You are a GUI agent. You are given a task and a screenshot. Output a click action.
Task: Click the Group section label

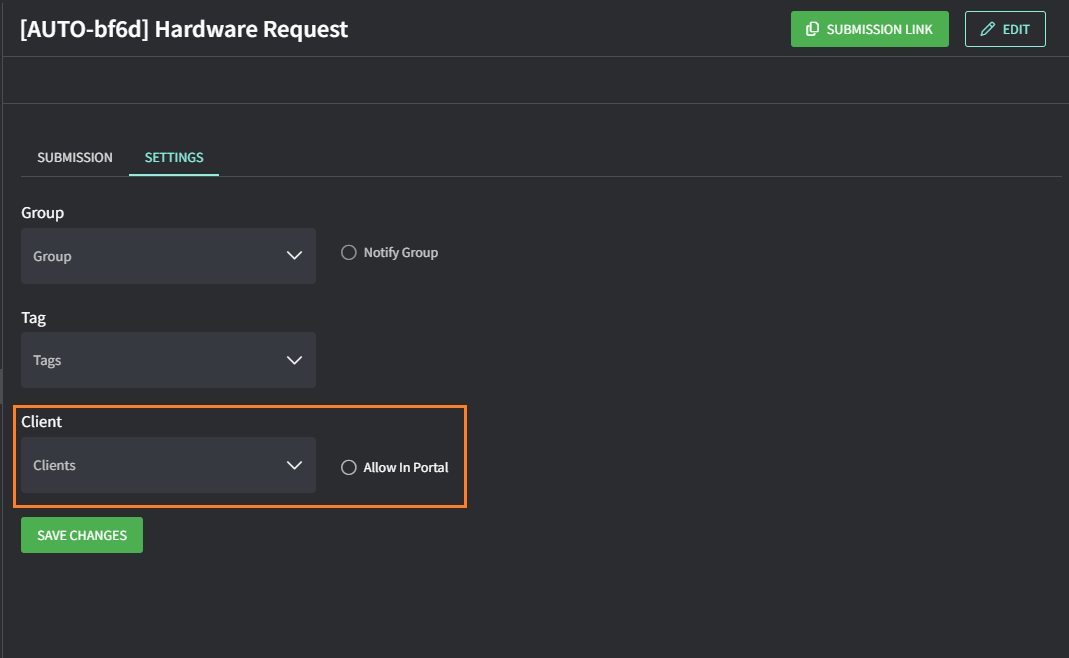[x=42, y=213]
